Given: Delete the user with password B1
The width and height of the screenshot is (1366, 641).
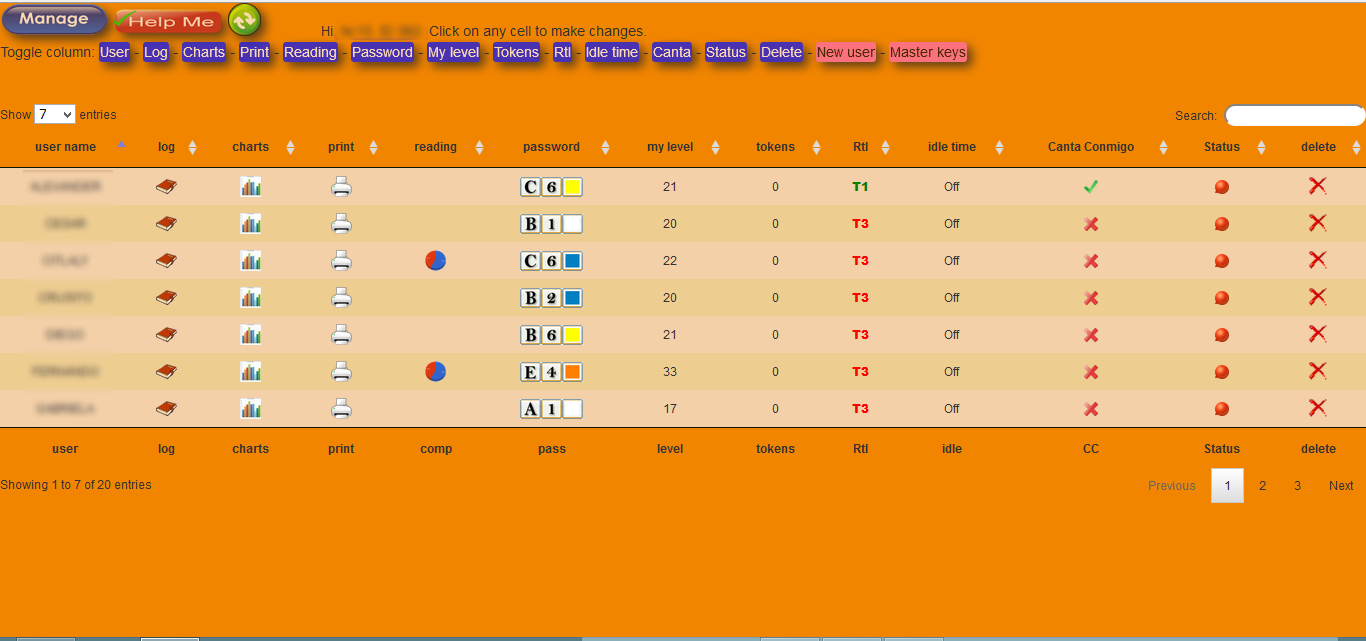Looking at the screenshot, I should pyautogui.click(x=1318, y=223).
